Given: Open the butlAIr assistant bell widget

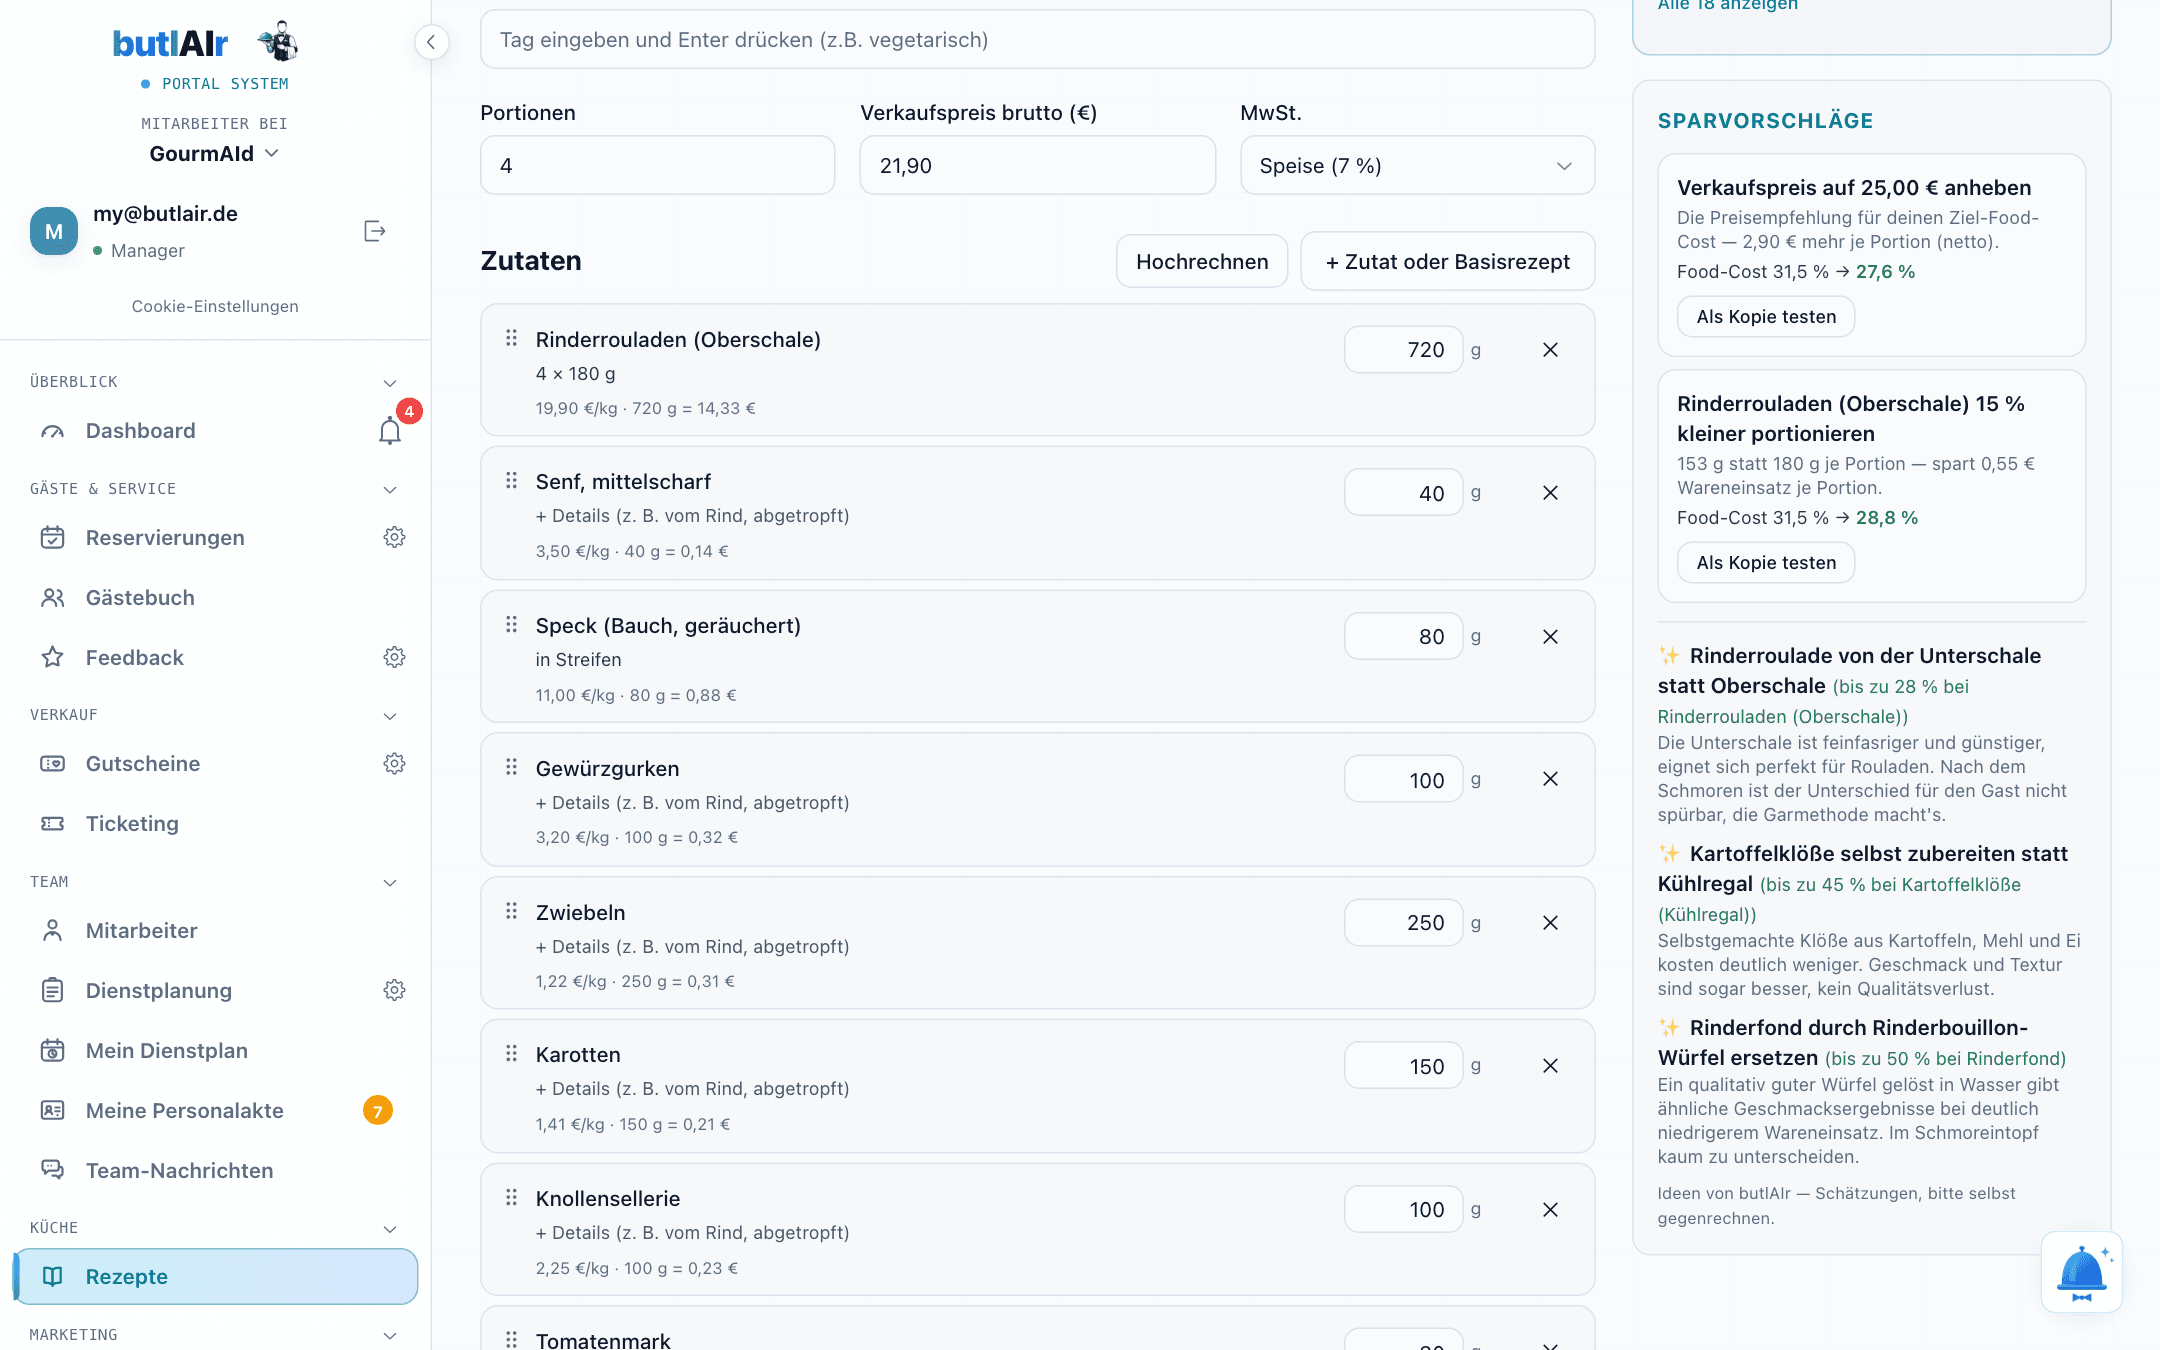Looking at the screenshot, I should pos(2081,1272).
